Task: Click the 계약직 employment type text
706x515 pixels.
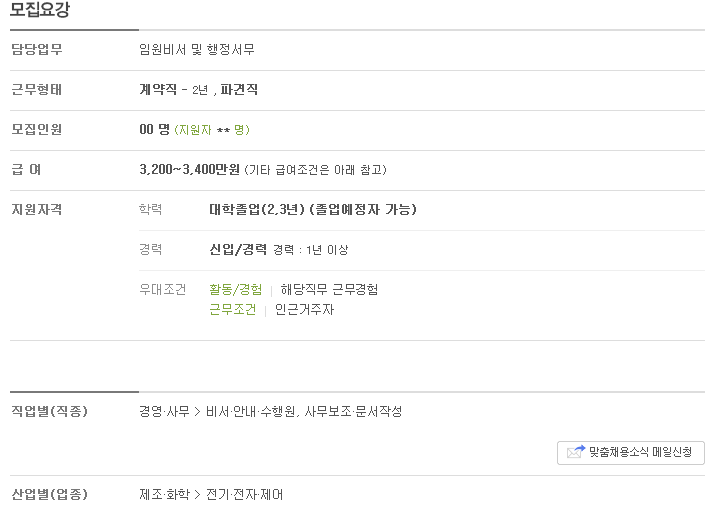Action: [158, 90]
